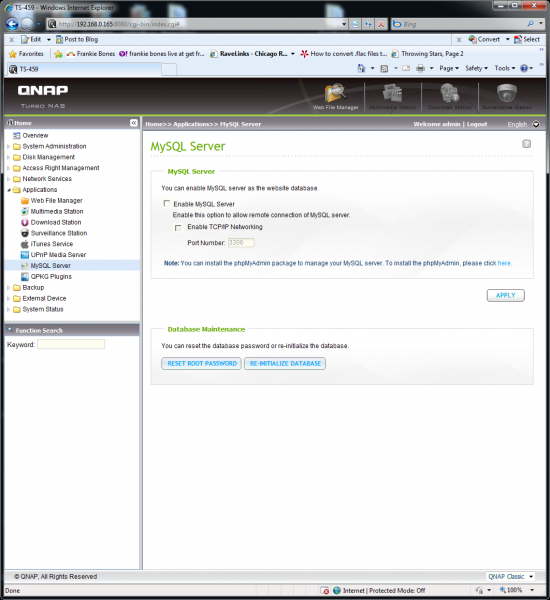
Task: Click the RSS feeds icon
Action: [384, 68]
